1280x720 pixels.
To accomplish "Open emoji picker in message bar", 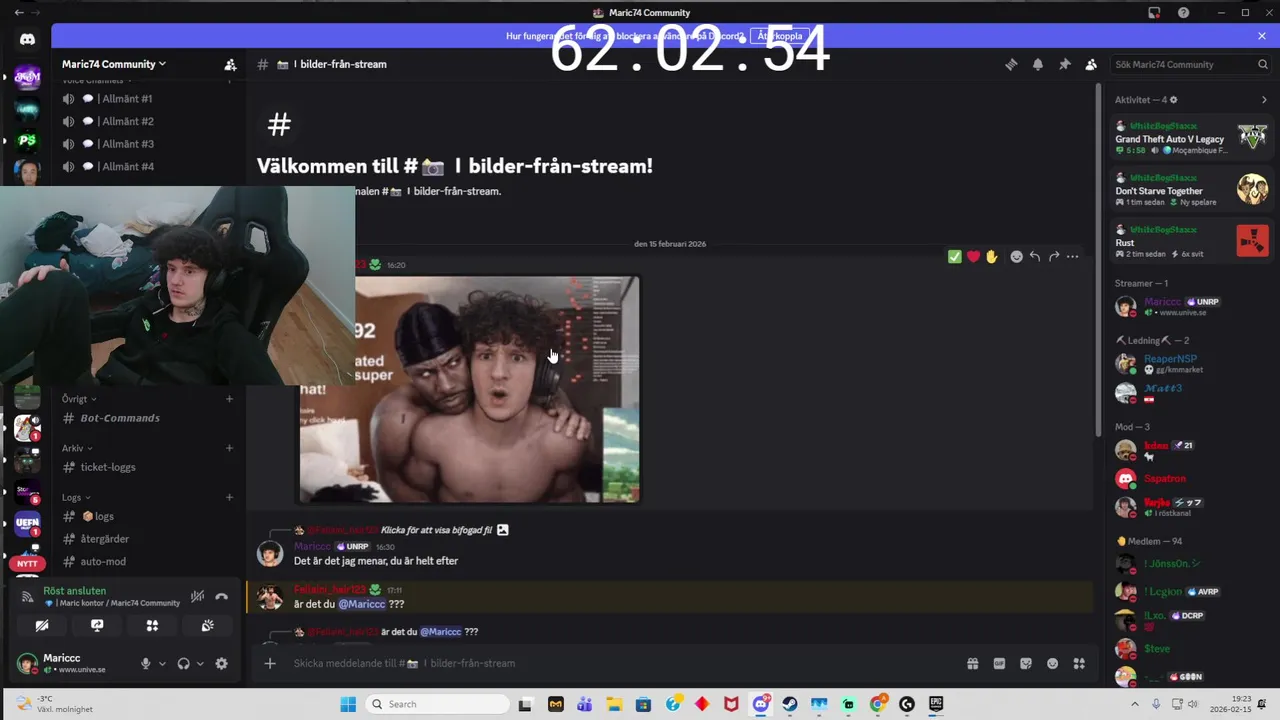I will pos(1052,663).
